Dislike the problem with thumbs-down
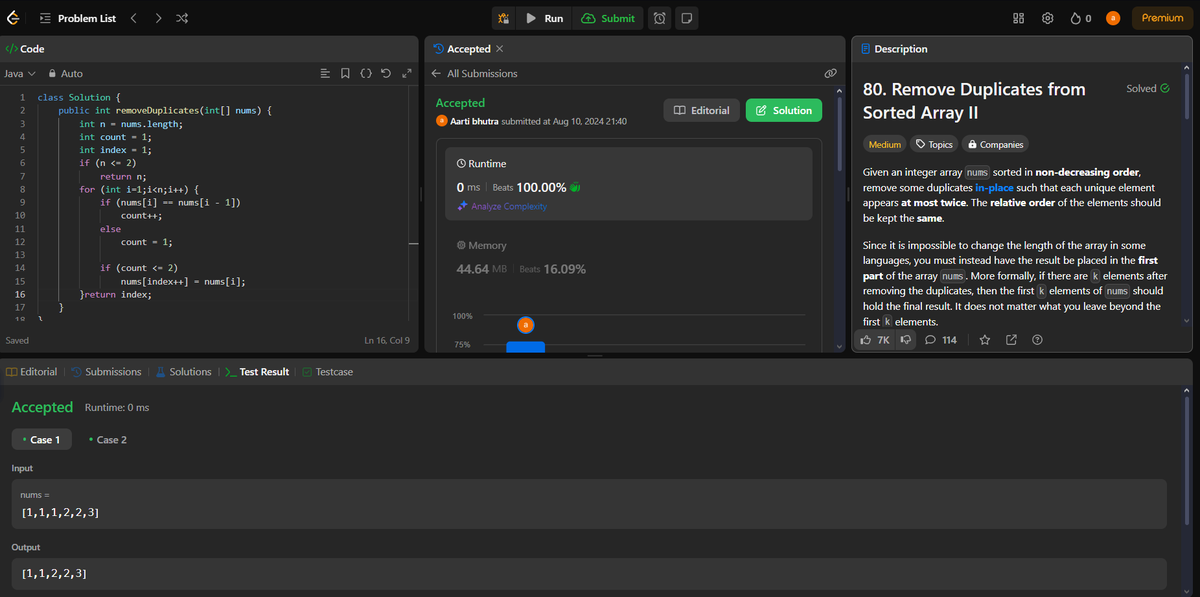 tap(907, 340)
